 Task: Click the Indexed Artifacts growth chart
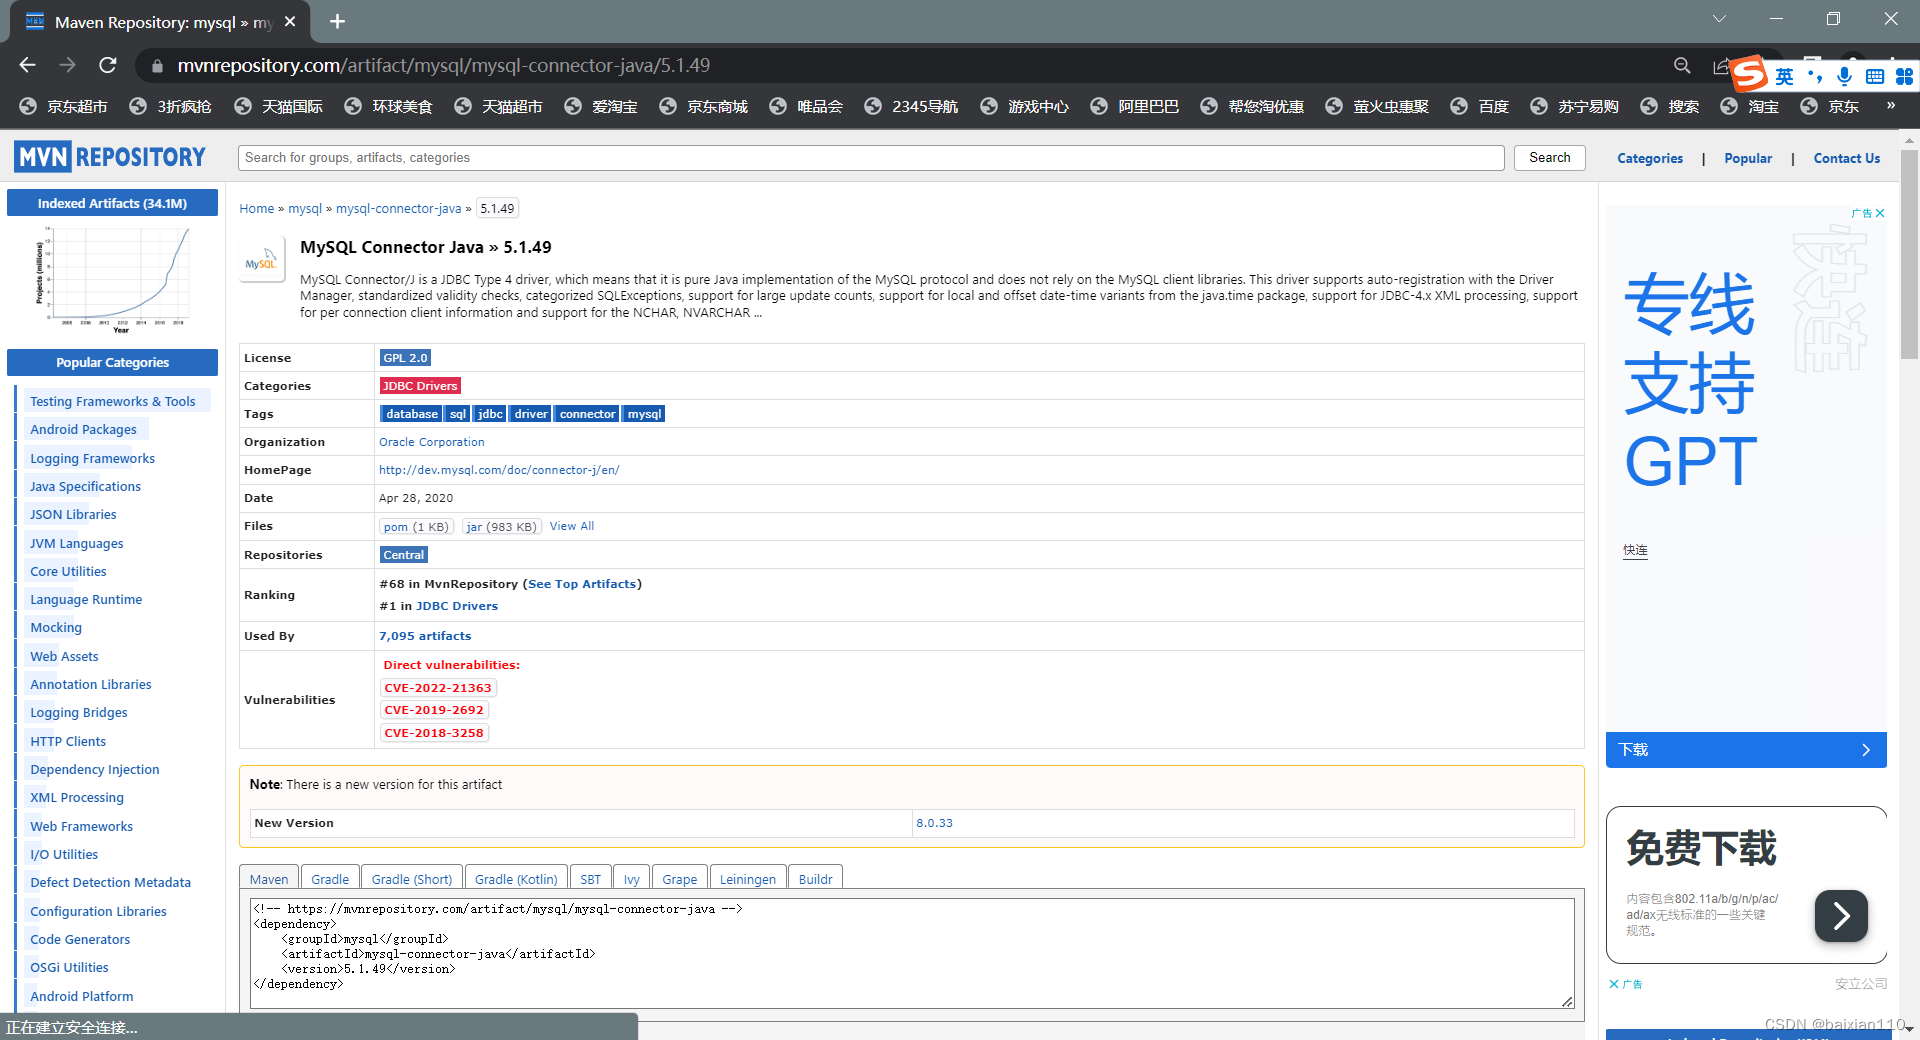[113, 280]
